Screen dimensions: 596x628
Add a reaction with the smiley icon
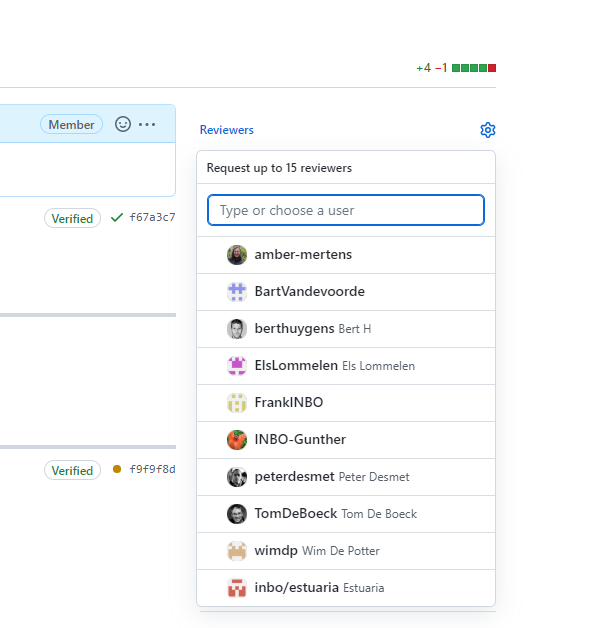point(123,124)
